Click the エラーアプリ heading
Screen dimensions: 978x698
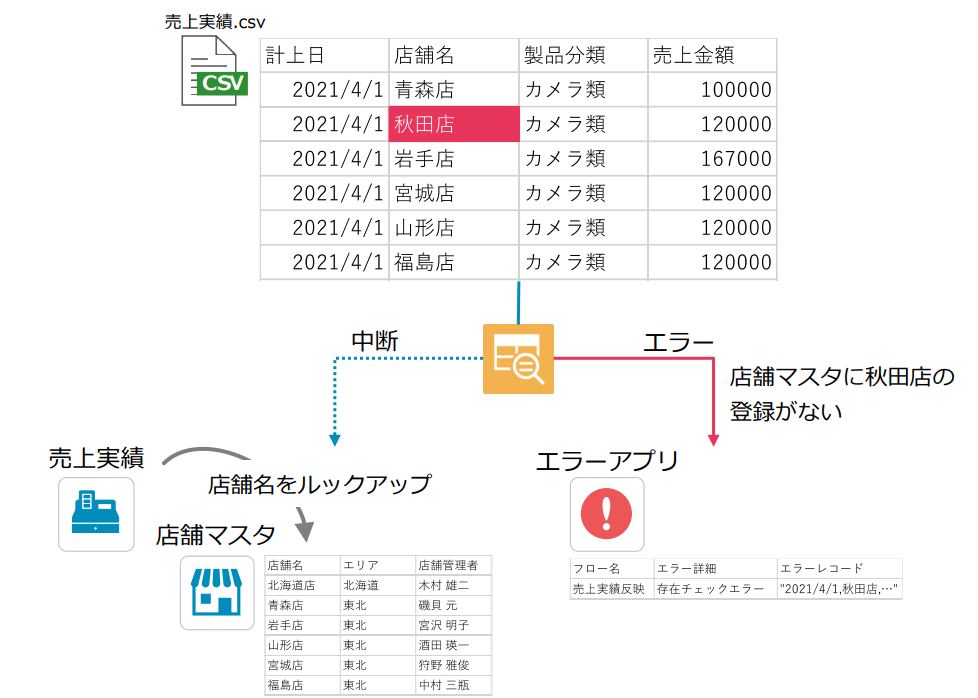coord(606,460)
